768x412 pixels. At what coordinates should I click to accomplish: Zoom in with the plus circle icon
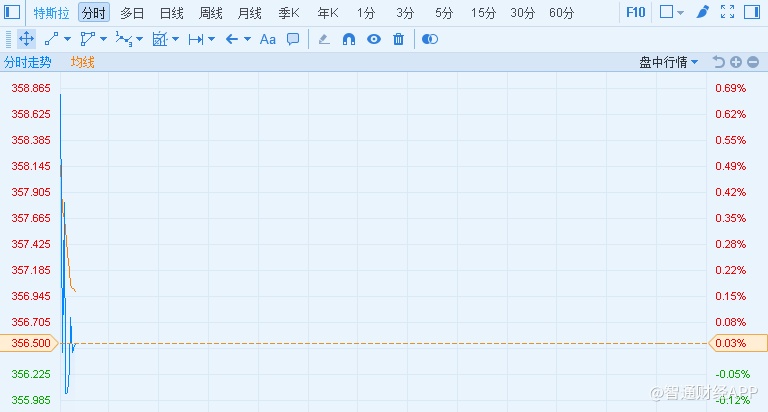[736, 62]
